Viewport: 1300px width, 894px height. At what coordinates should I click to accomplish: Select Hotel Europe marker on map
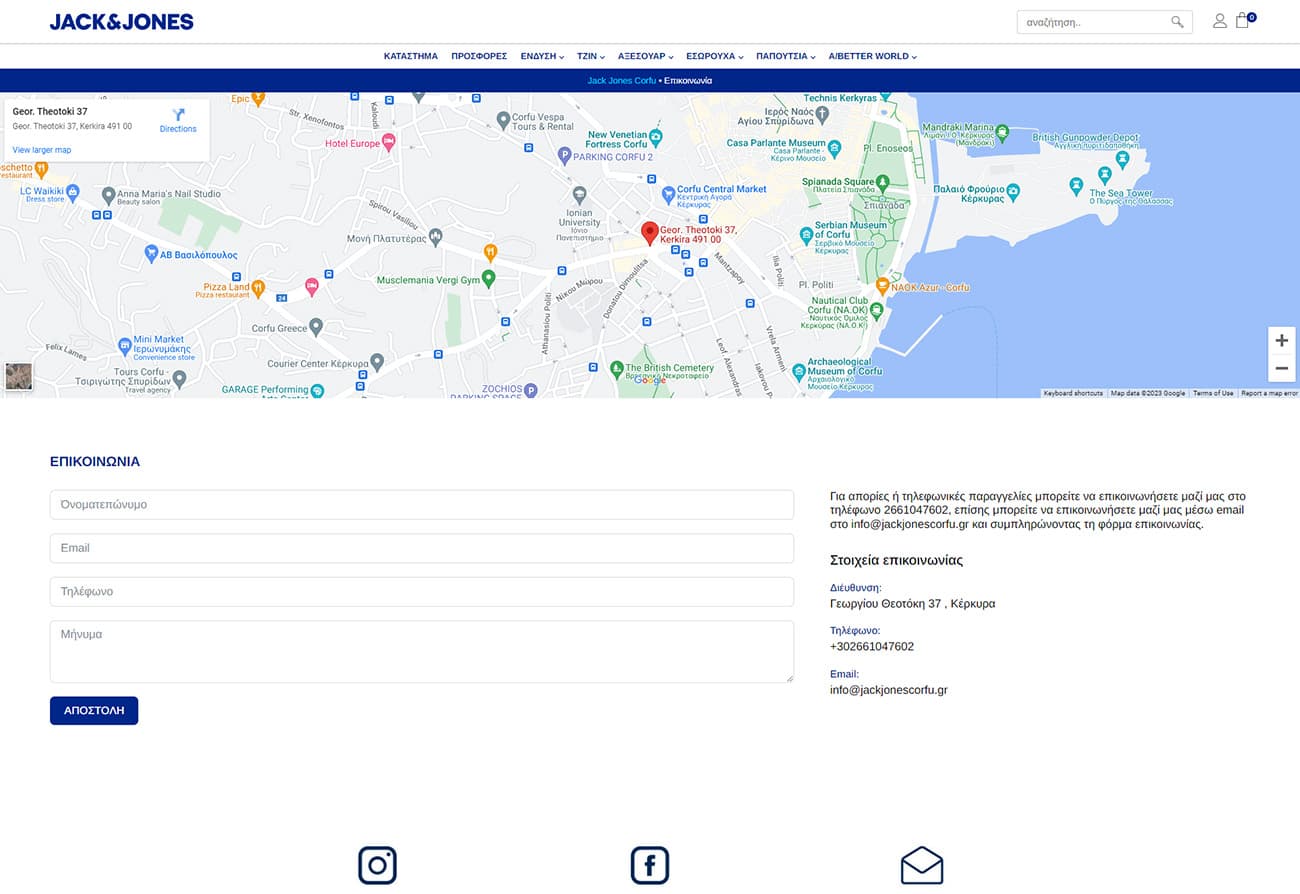(x=389, y=142)
